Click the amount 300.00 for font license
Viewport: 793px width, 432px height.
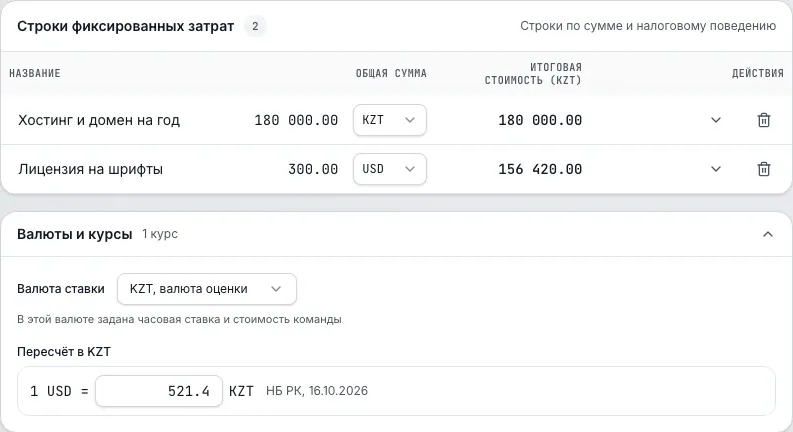click(x=313, y=169)
